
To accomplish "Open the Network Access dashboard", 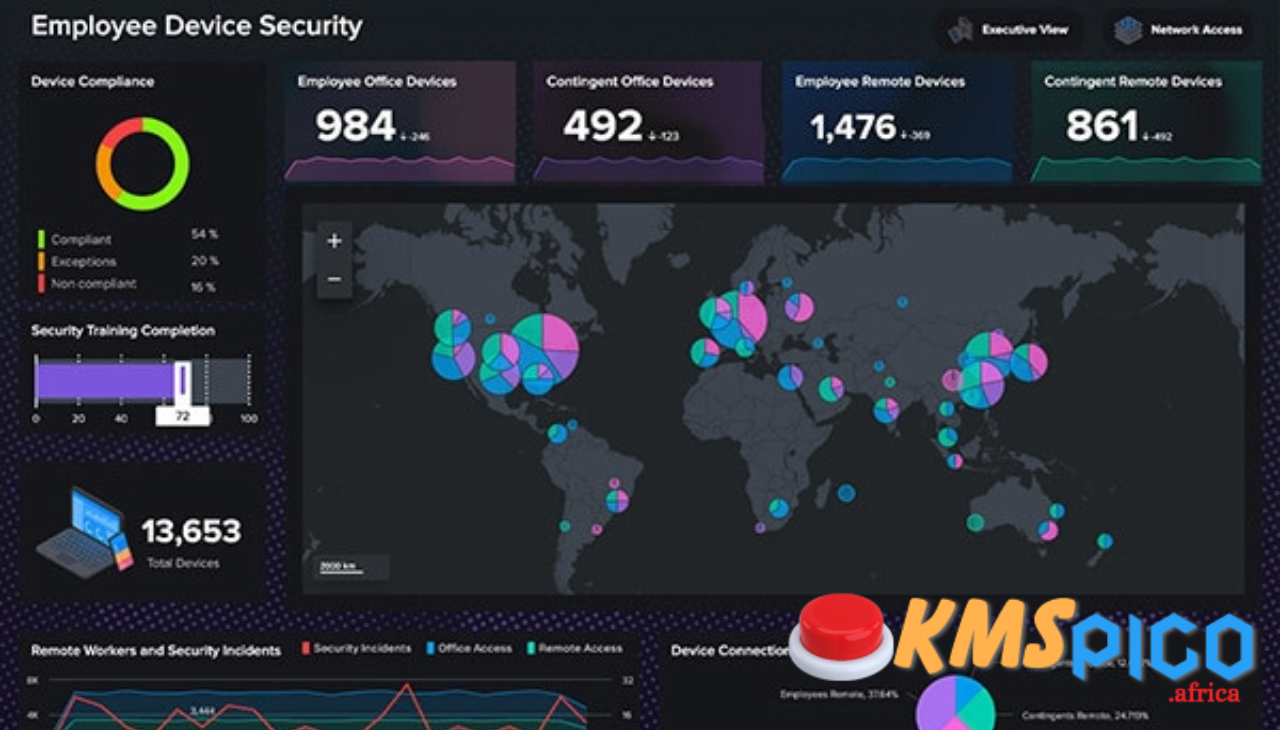I will [x=1178, y=29].
